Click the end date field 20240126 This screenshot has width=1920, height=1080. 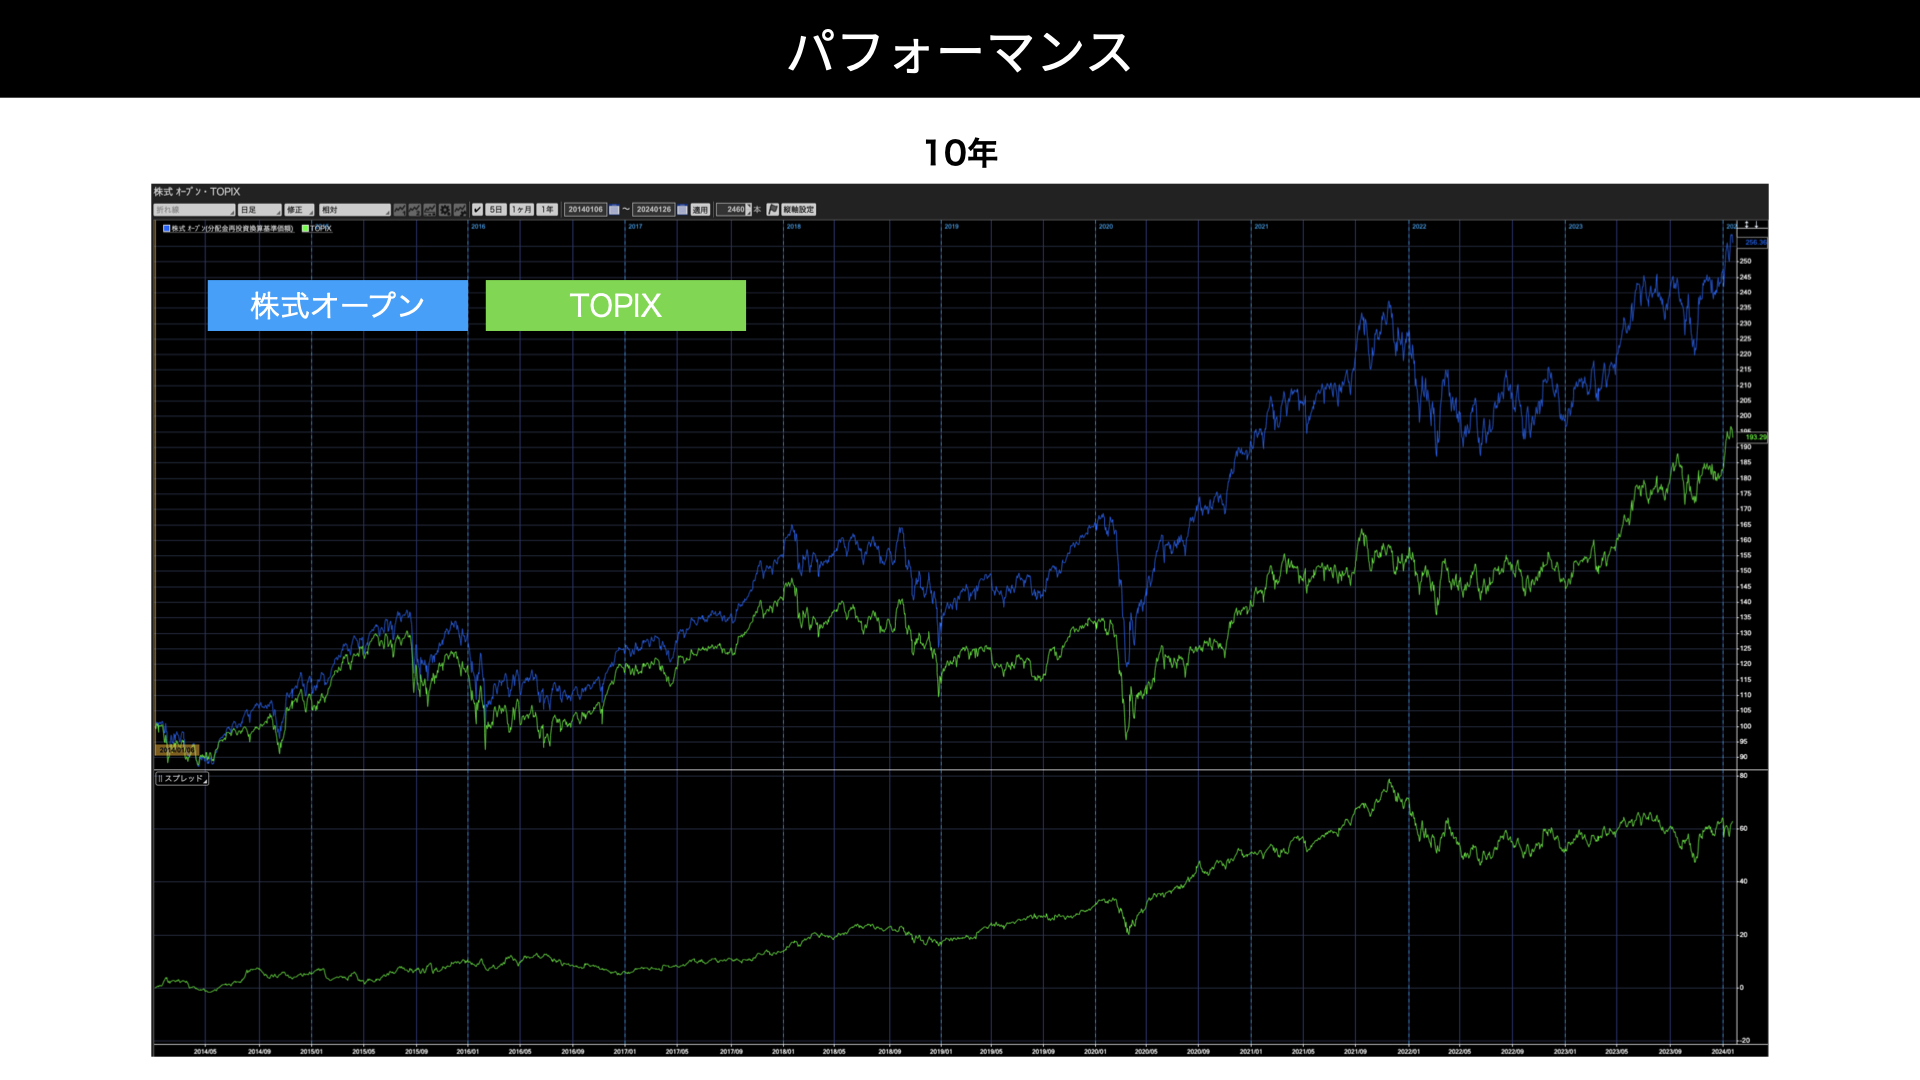point(654,210)
